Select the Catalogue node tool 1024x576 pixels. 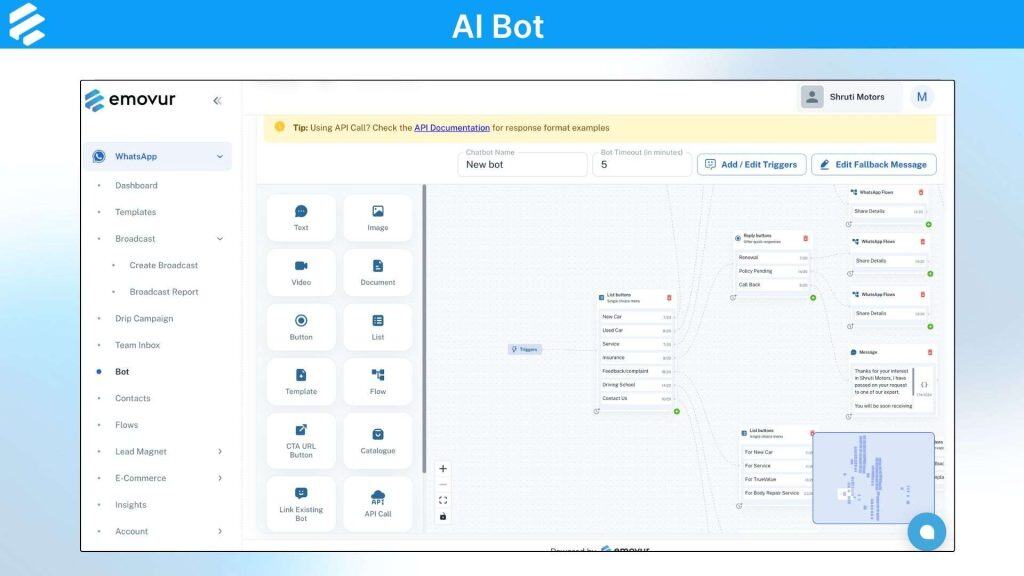pos(377,440)
